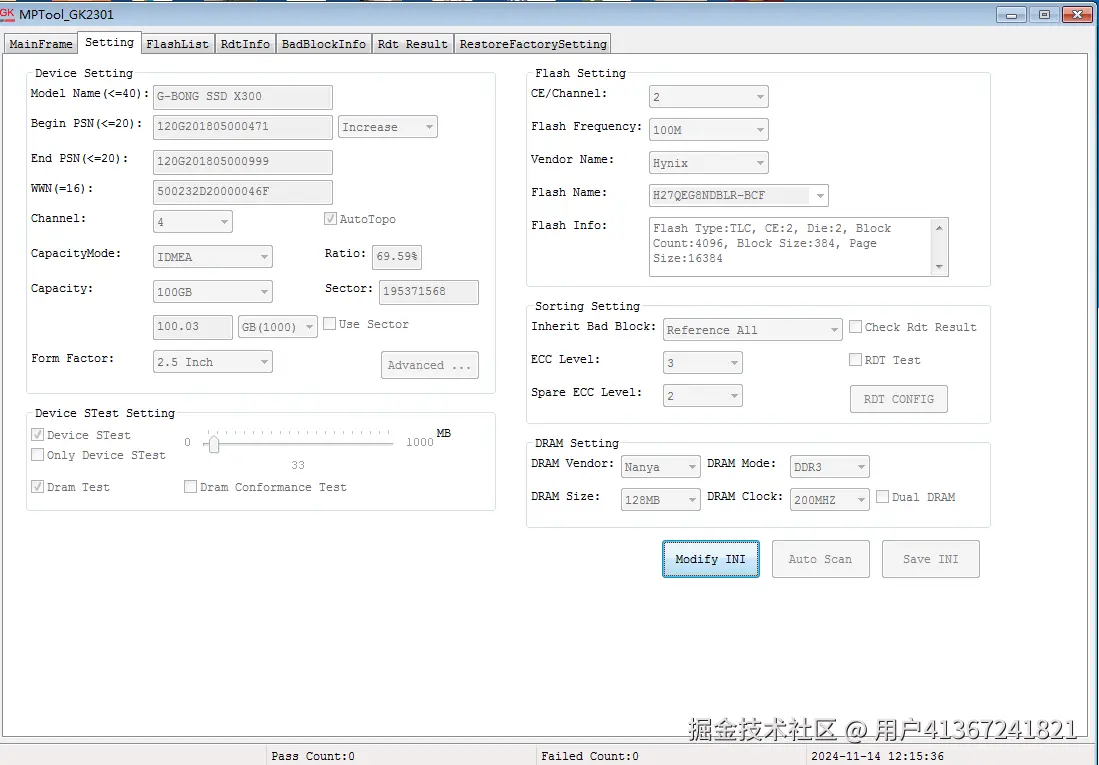Click the STest size slider thumb

214,444
